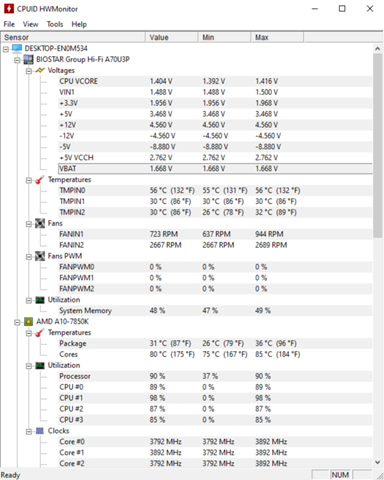The height and width of the screenshot is (480, 384).
Task: Open the View menu
Action: [30, 24]
